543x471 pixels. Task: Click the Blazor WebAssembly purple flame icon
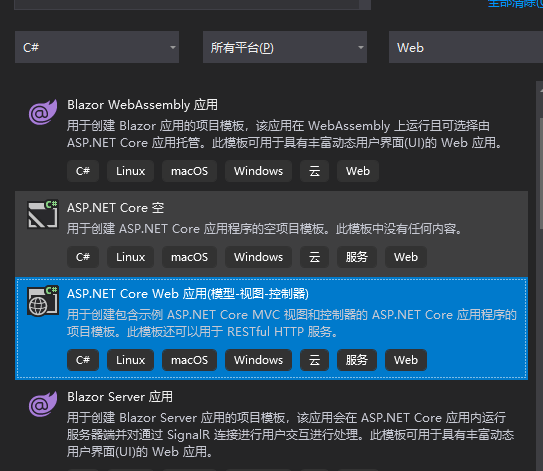pyautogui.click(x=43, y=112)
